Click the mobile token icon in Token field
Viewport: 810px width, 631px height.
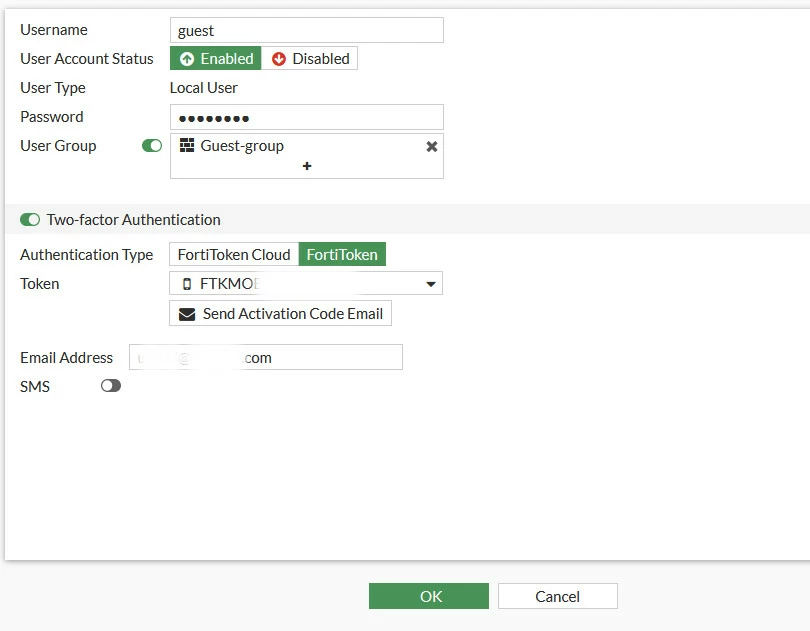[187, 284]
